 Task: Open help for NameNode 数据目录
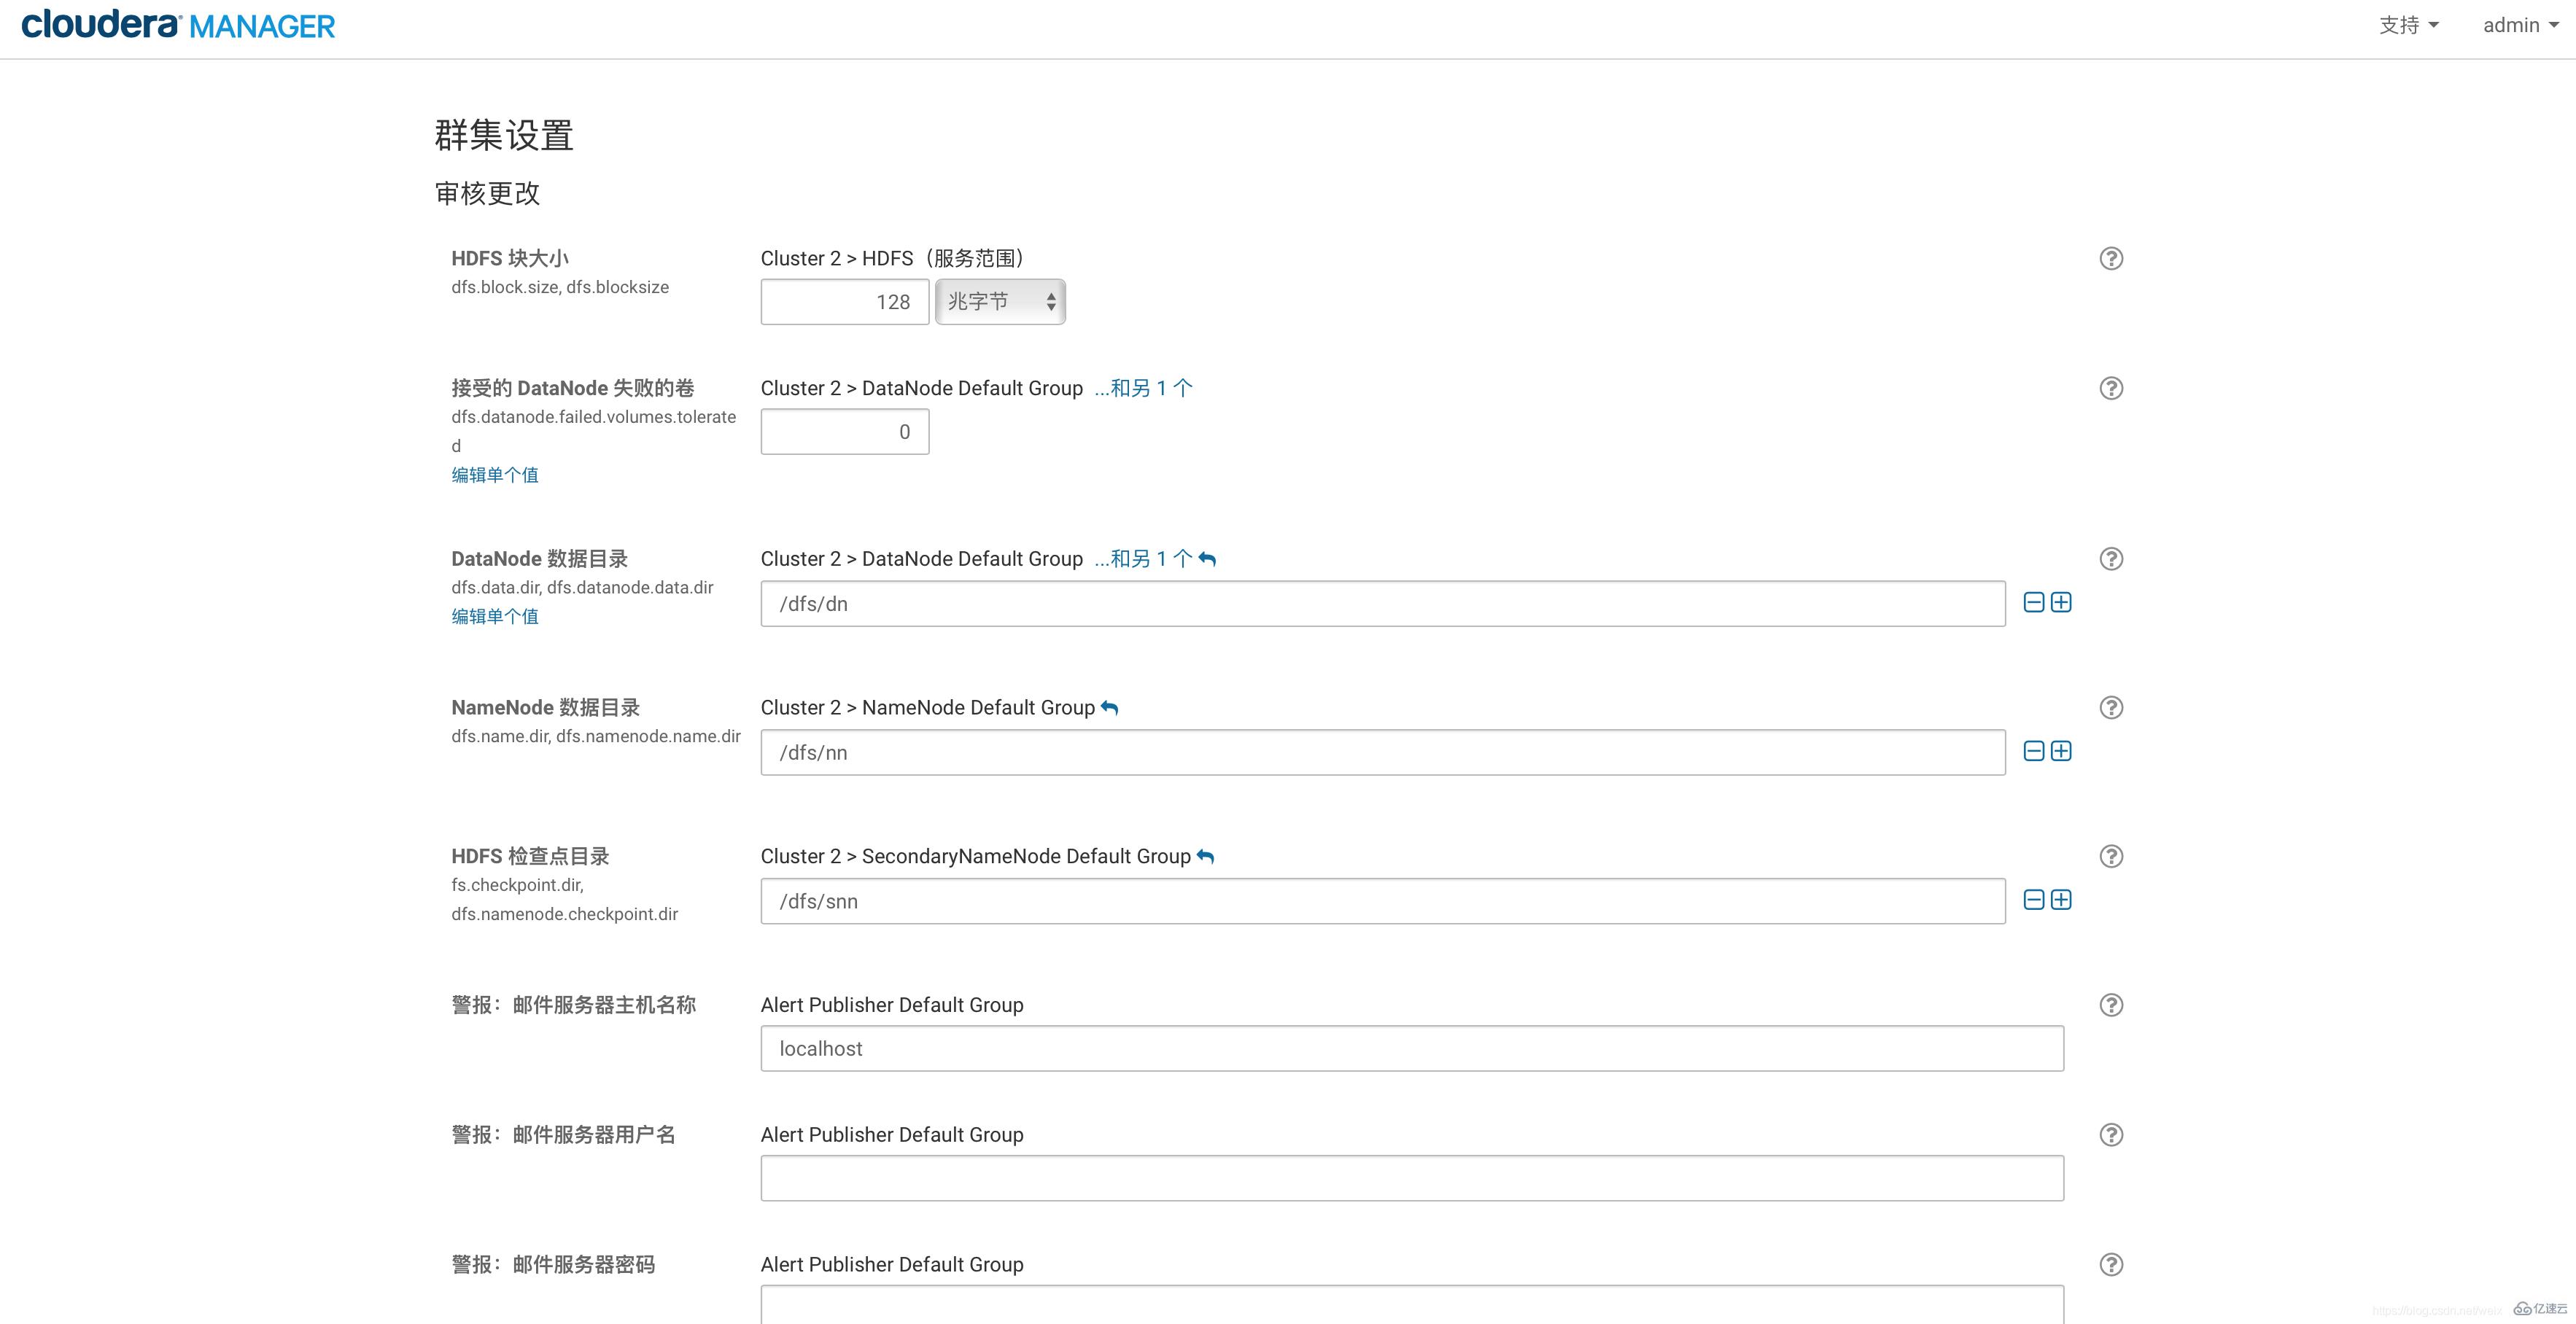click(2111, 708)
